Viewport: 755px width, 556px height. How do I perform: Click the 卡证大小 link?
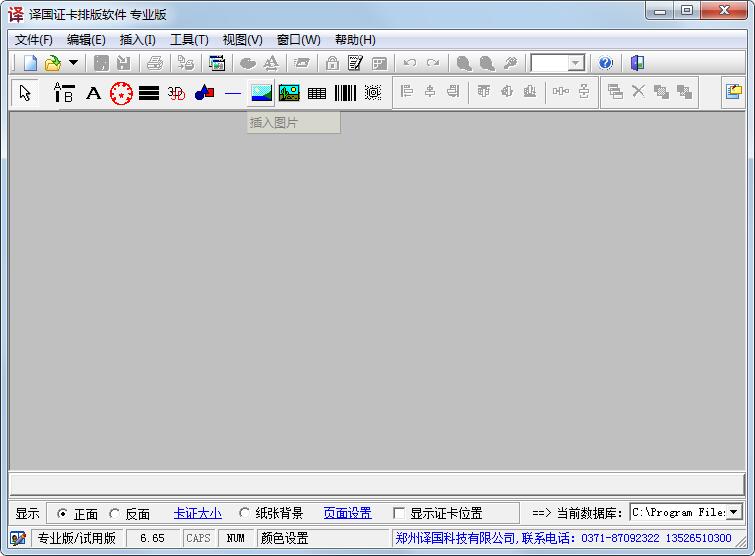(x=198, y=513)
